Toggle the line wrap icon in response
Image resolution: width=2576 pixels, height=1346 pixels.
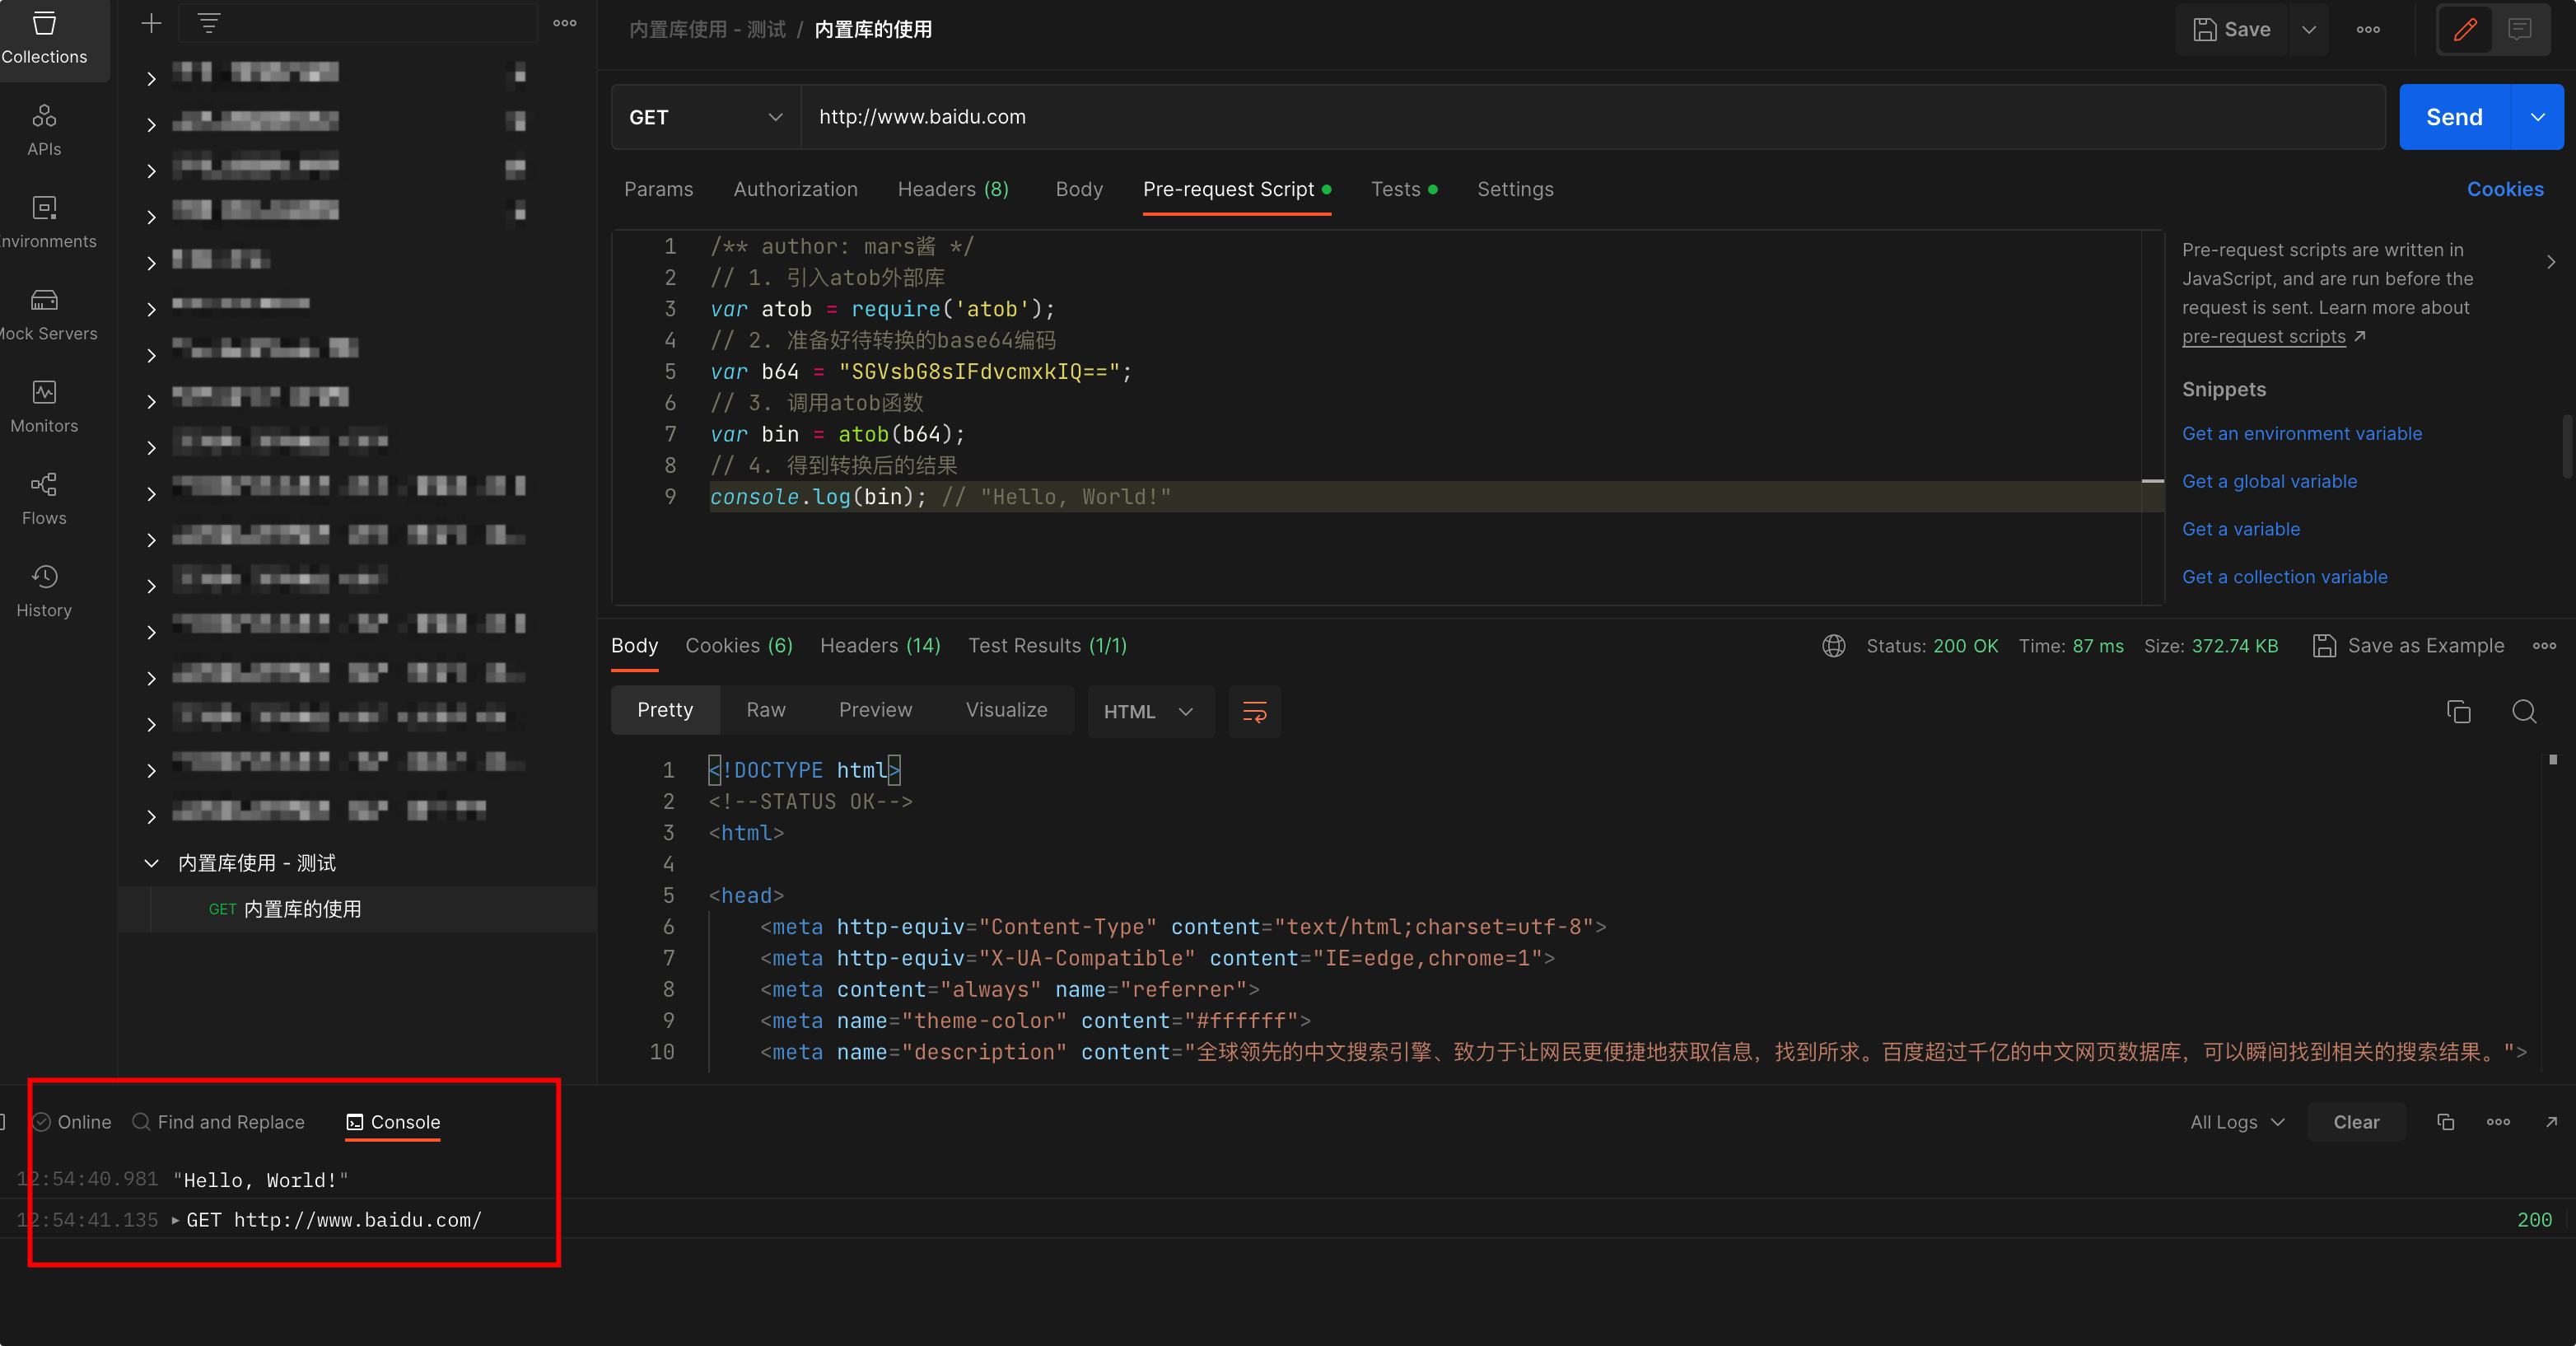[1254, 711]
